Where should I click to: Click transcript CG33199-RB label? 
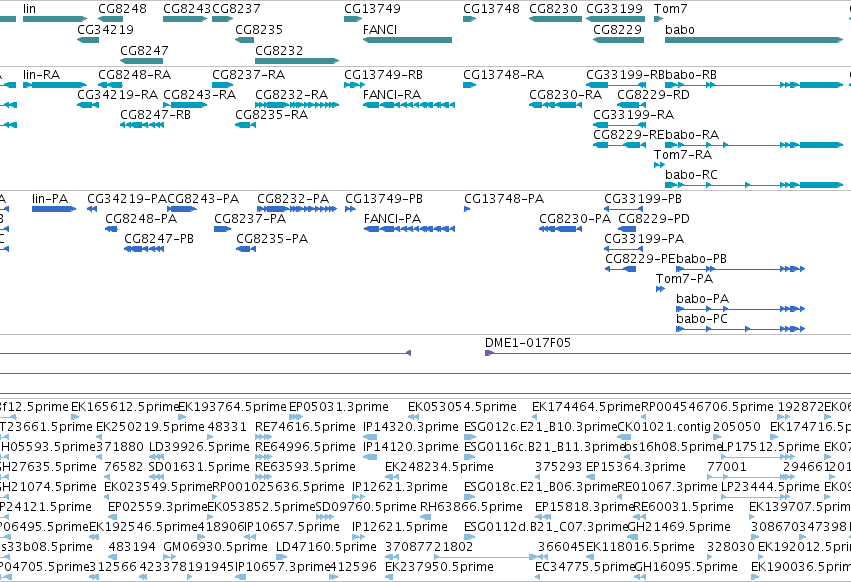(625, 74)
